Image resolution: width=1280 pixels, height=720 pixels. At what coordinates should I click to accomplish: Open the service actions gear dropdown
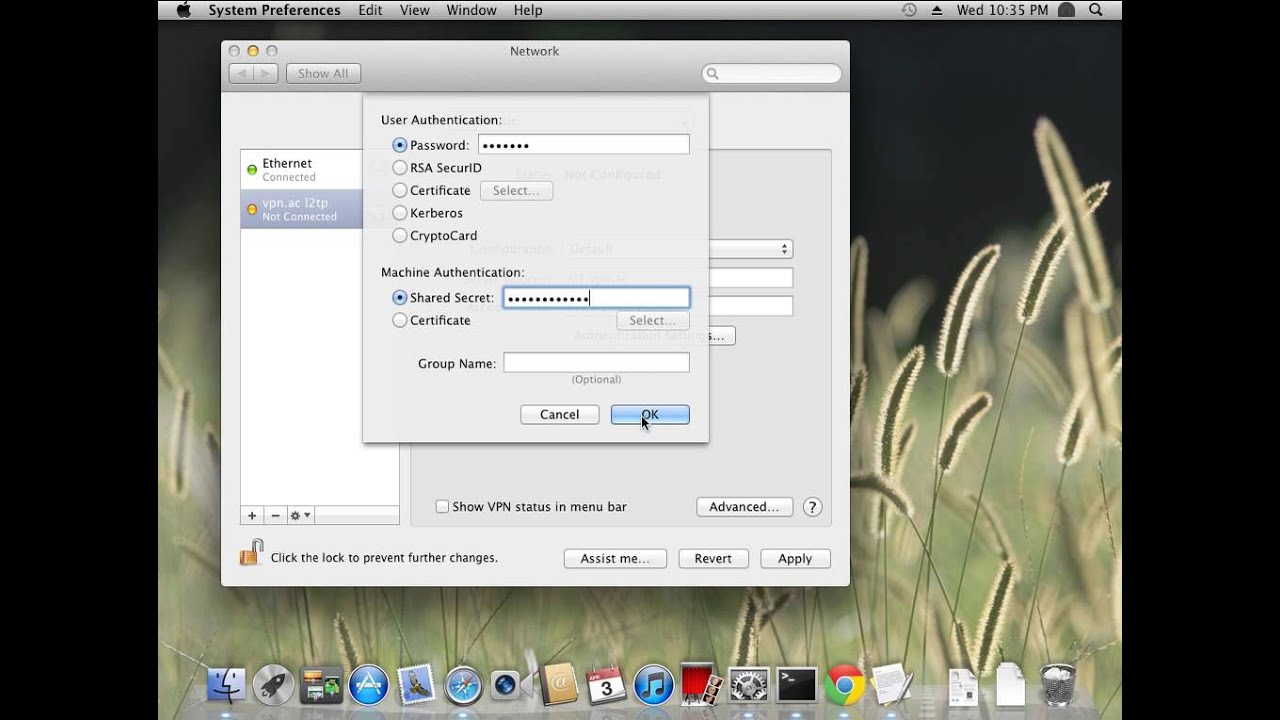click(x=300, y=515)
